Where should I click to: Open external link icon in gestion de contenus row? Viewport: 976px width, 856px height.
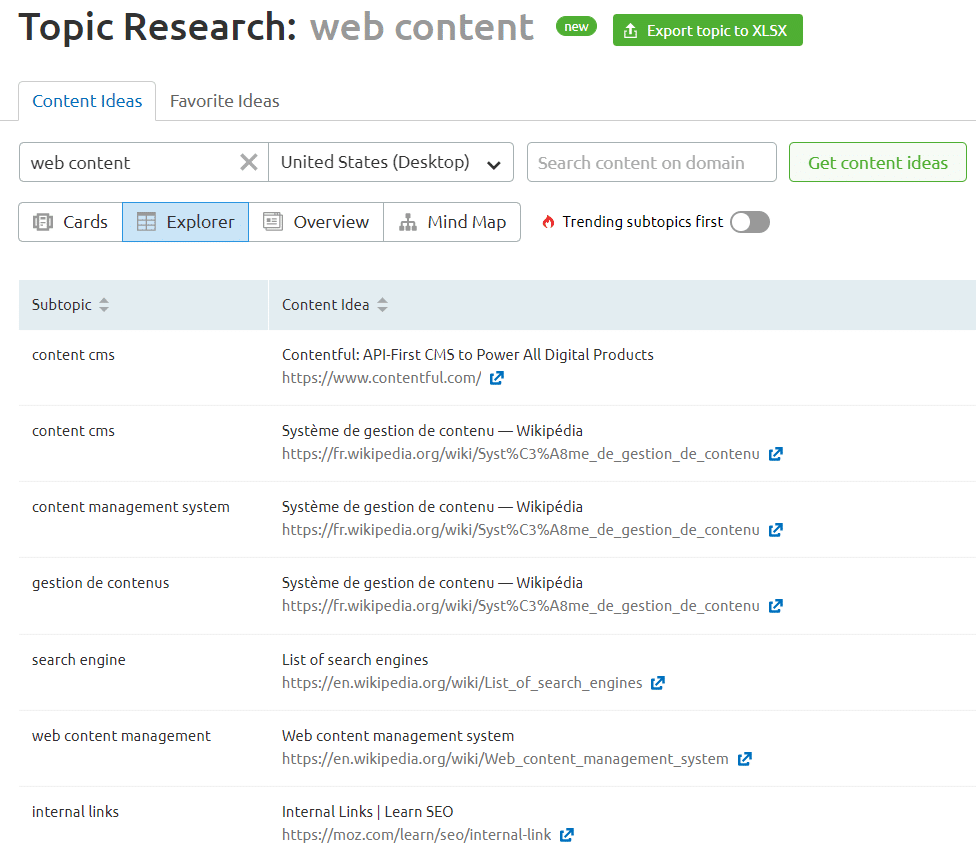tap(775, 606)
